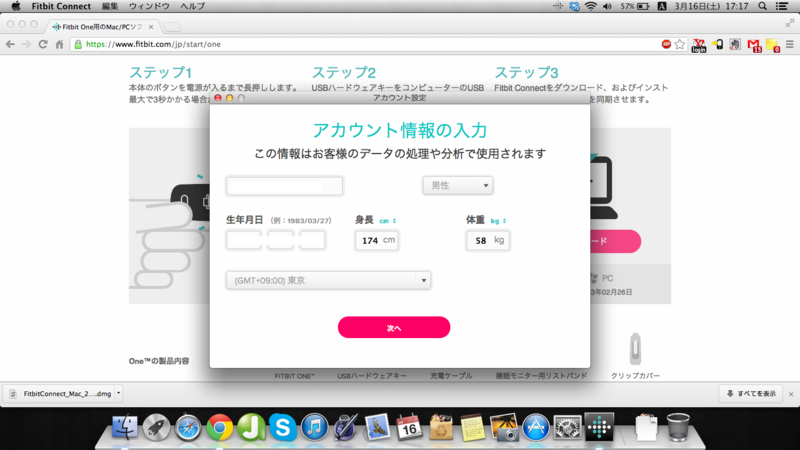Reload the Fitbit page
The width and height of the screenshot is (800, 450).
click(x=43, y=44)
